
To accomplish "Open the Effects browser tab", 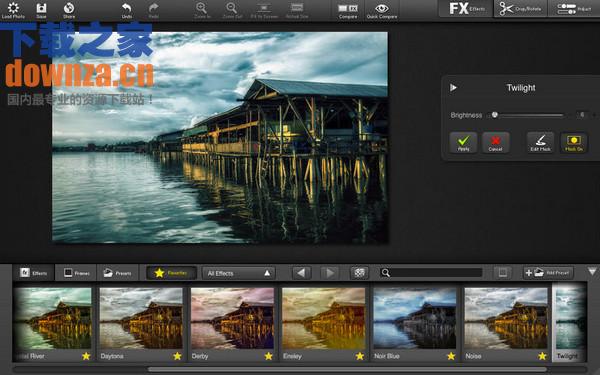I will point(34,273).
